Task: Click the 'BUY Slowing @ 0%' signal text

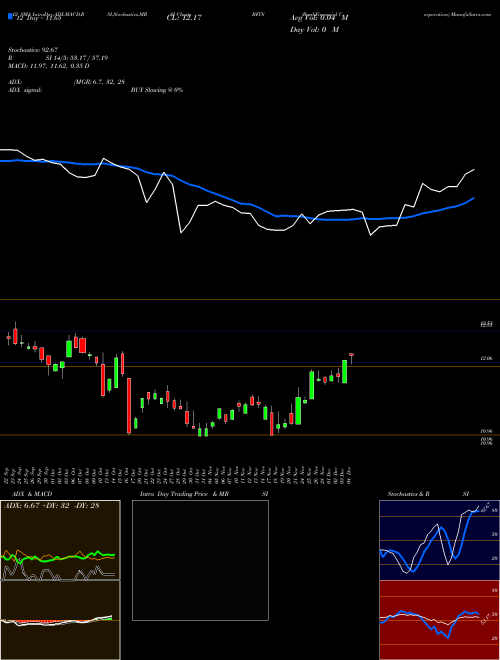Action: (x=157, y=90)
